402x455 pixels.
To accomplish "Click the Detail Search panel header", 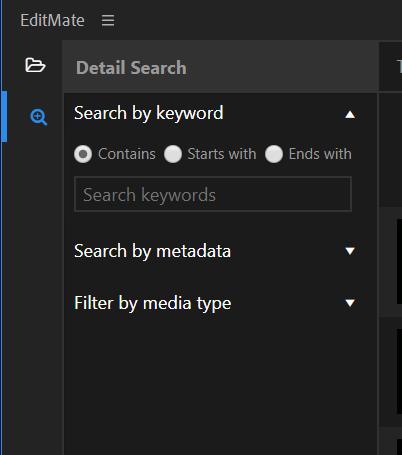I will (x=131, y=68).
